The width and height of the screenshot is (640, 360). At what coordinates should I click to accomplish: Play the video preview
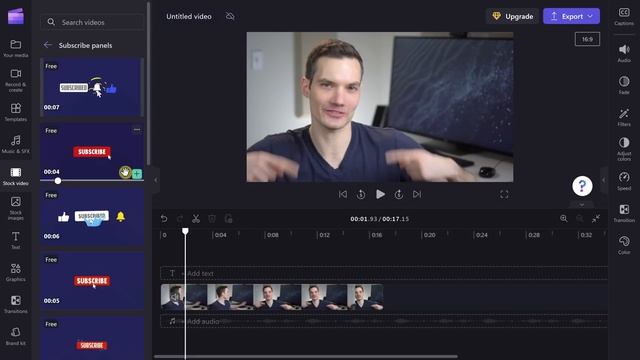[380, 194]
